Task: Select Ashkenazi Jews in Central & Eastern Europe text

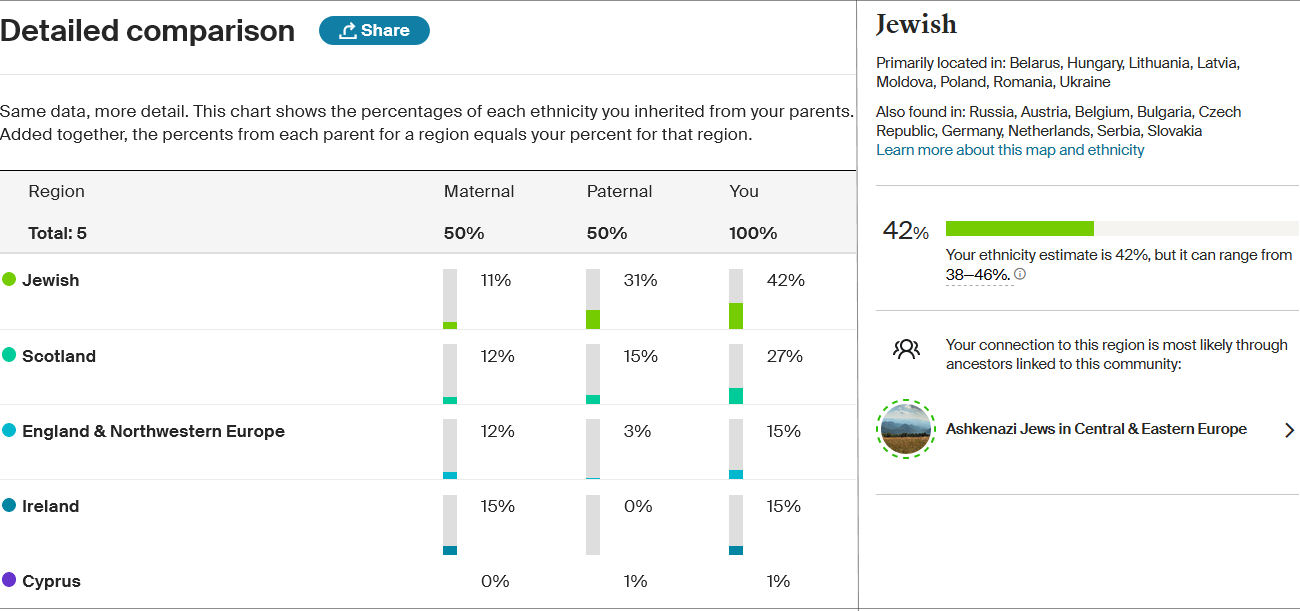Action: tap(1096, 429)
